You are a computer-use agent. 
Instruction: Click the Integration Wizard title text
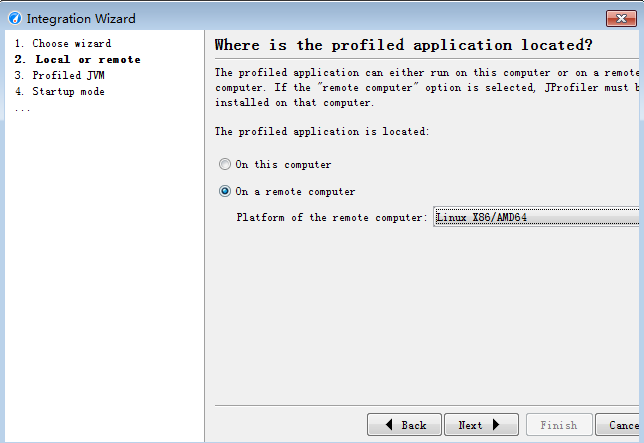click(x=81, y=18)
